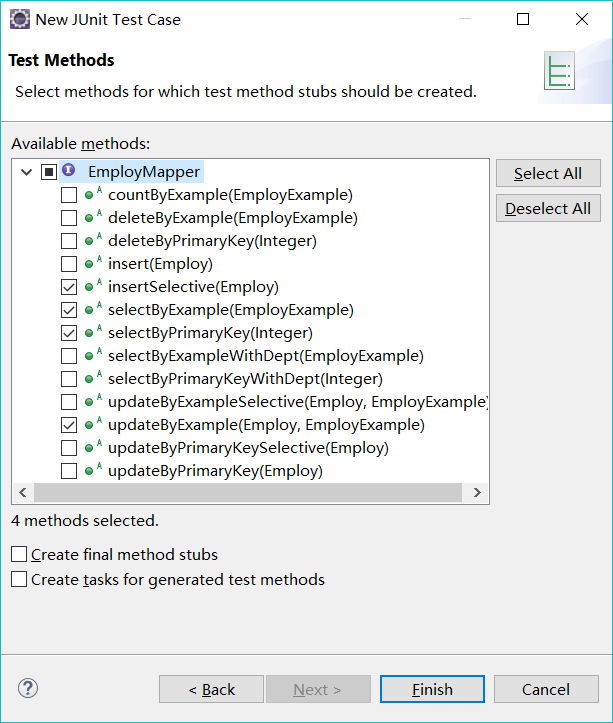Screen dimensions: 613x723
Task: Click the horizontal scrollbar right arrow
Action: [x=477, y=492]
